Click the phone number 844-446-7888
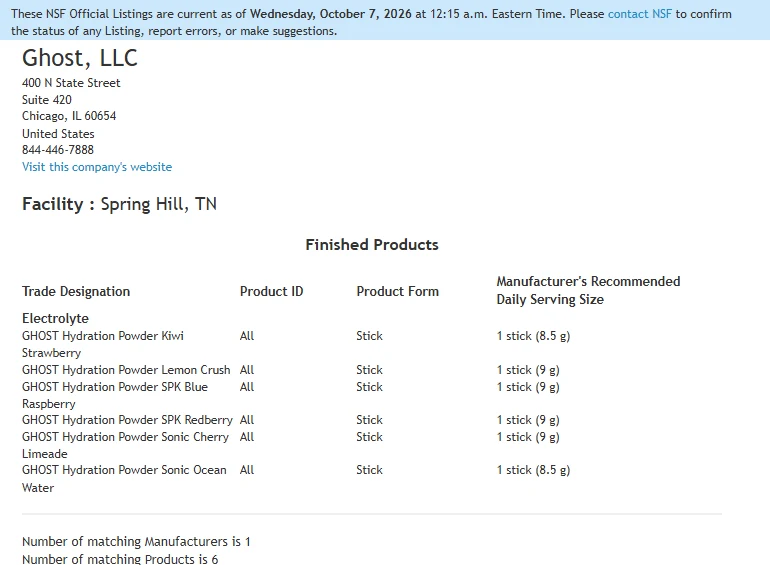The width and height of the screenshot is (770, 565). pyautogui.click(x=57, y=150)
